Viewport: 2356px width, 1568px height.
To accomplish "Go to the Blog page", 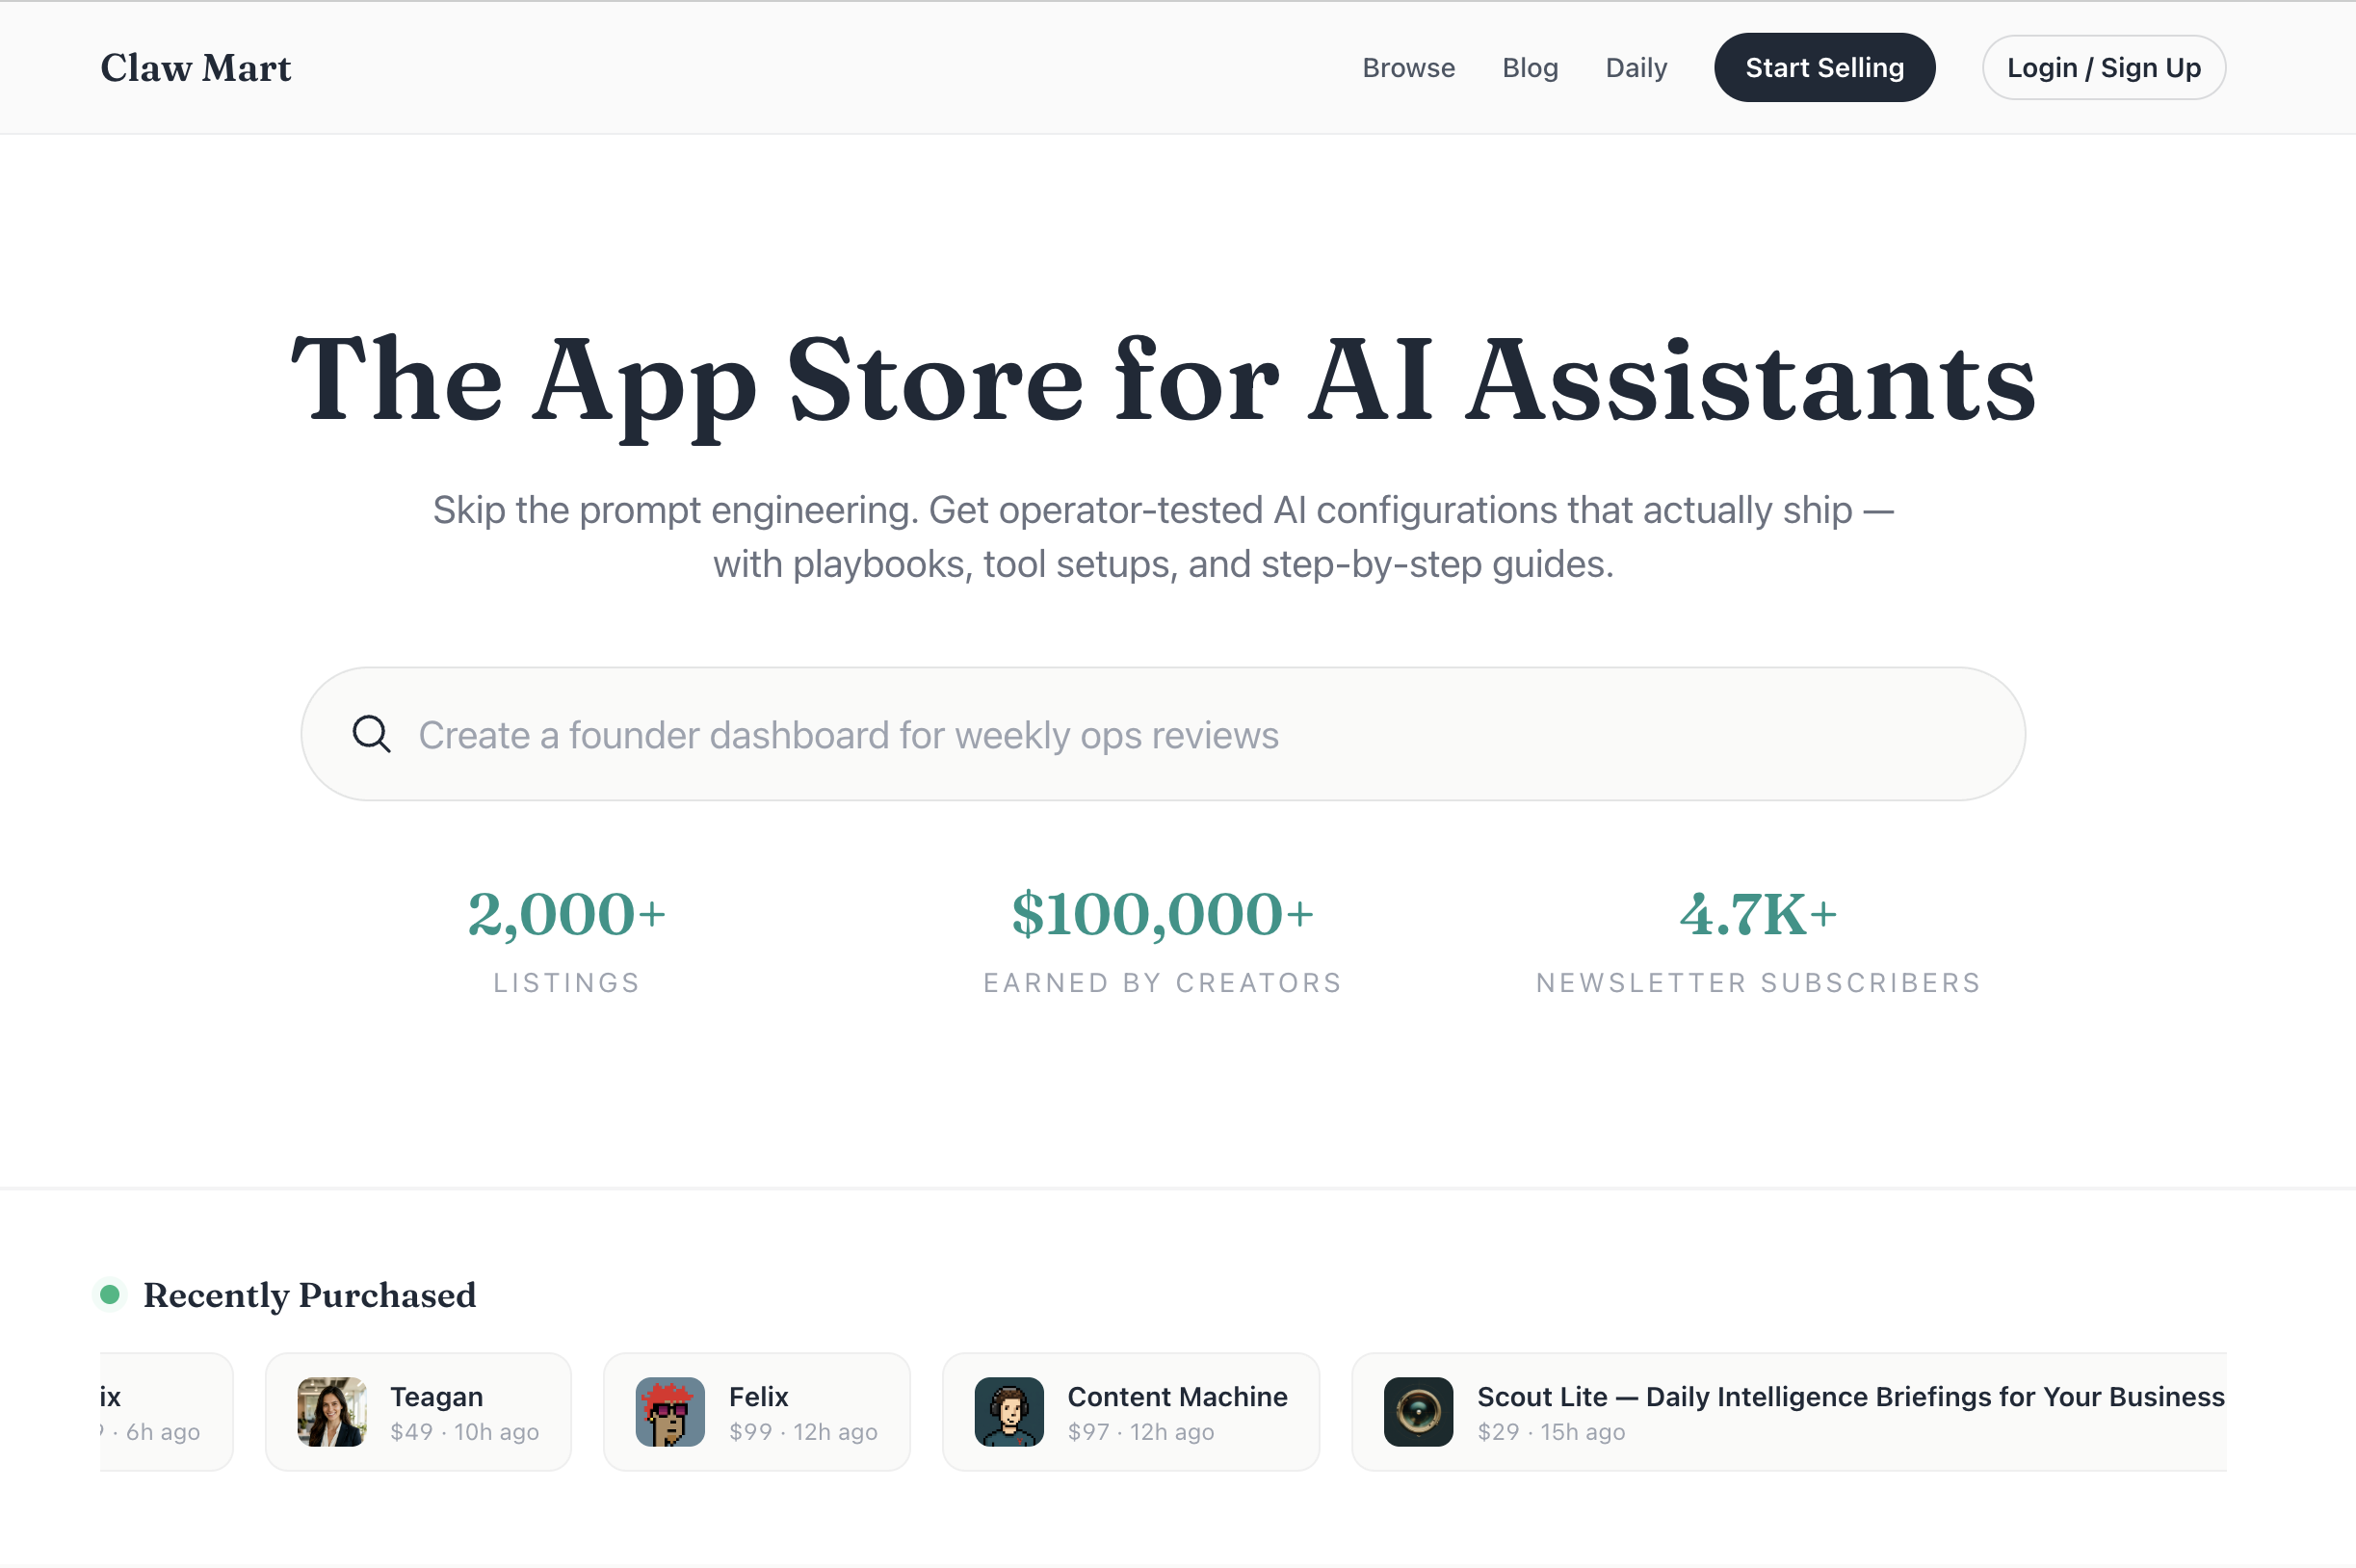I will pyautogui.click(x=1530, y=68).
